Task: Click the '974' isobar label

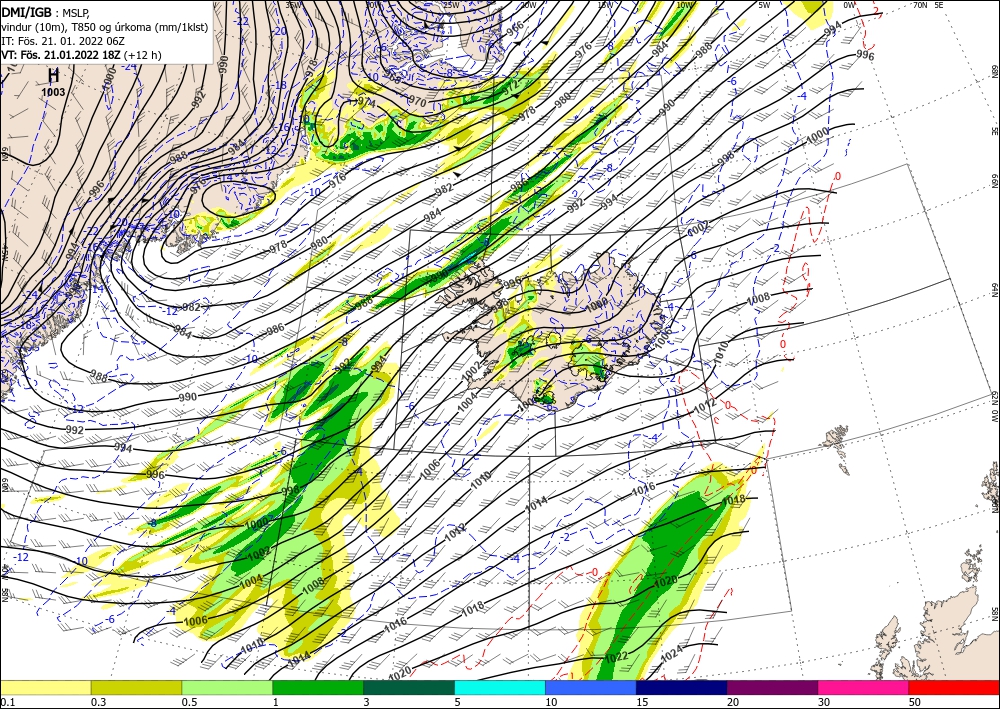Action: (367, 101)
